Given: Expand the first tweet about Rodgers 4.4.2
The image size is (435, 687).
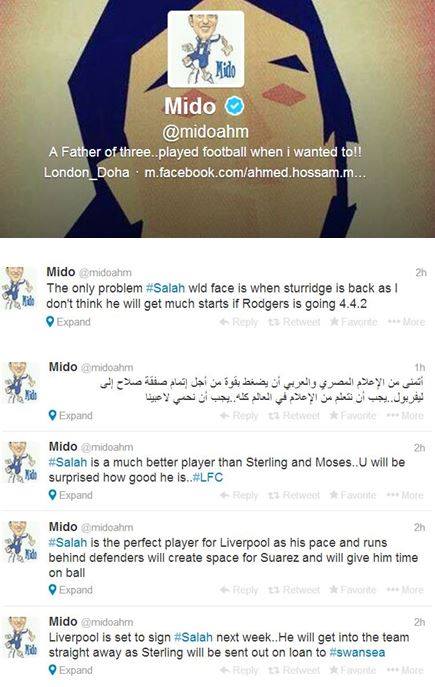Looking at the screenshot, I should click(68, 322).
